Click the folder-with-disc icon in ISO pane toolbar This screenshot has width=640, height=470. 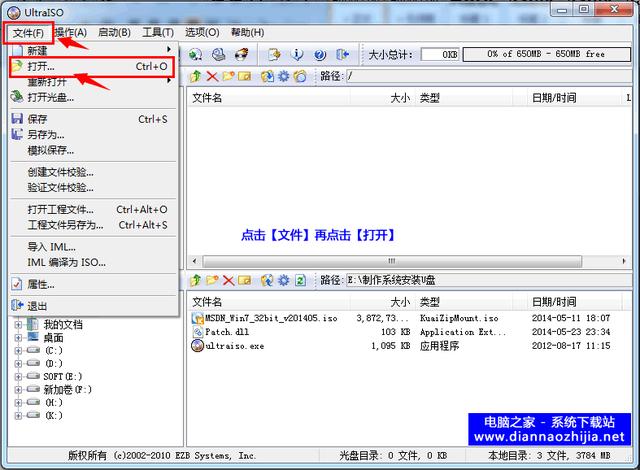[x=300, y=76]
